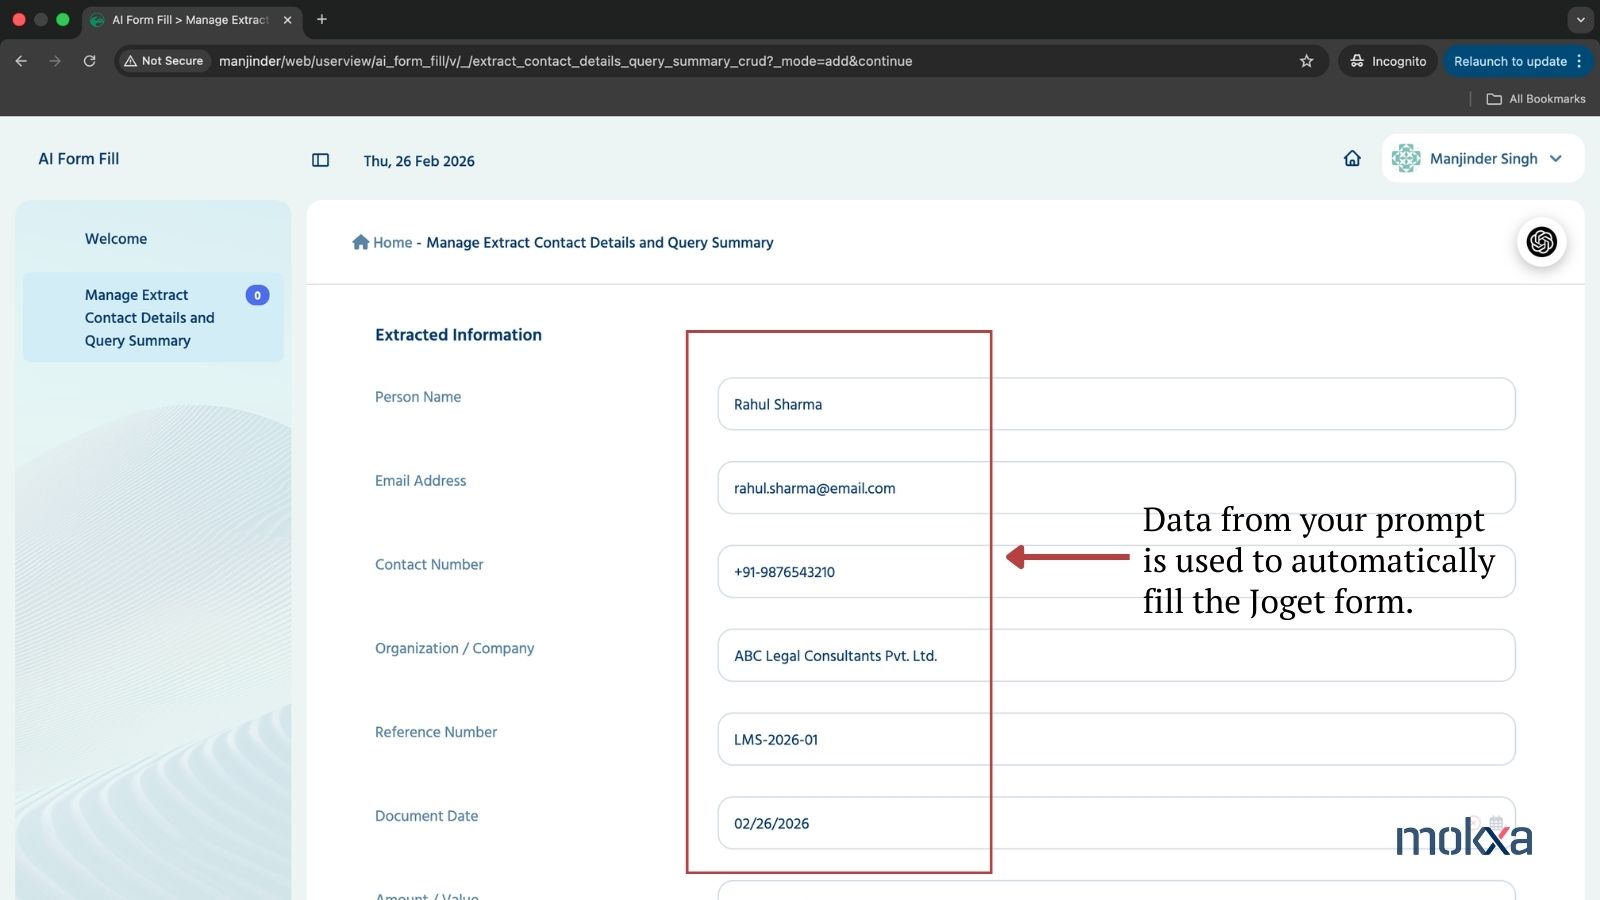The width and height of the screenshot is (1600, 900).
Task: Click the browser forward arrow
Action: tap(55, 61)
